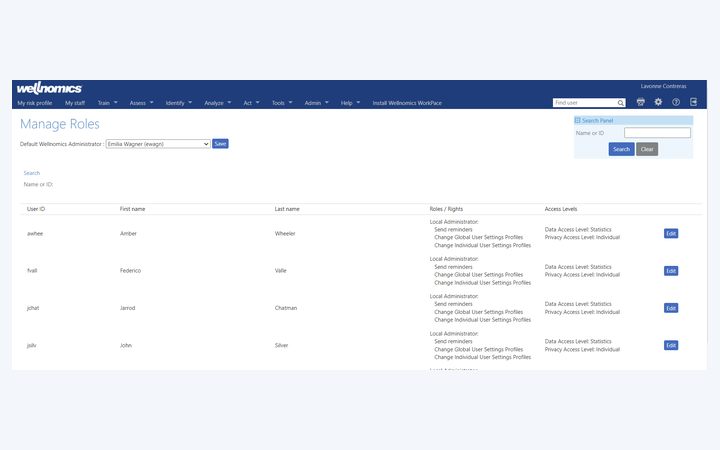720x450 pixels.
Task: Expand the Analyze menu
Action: point(218,103)
